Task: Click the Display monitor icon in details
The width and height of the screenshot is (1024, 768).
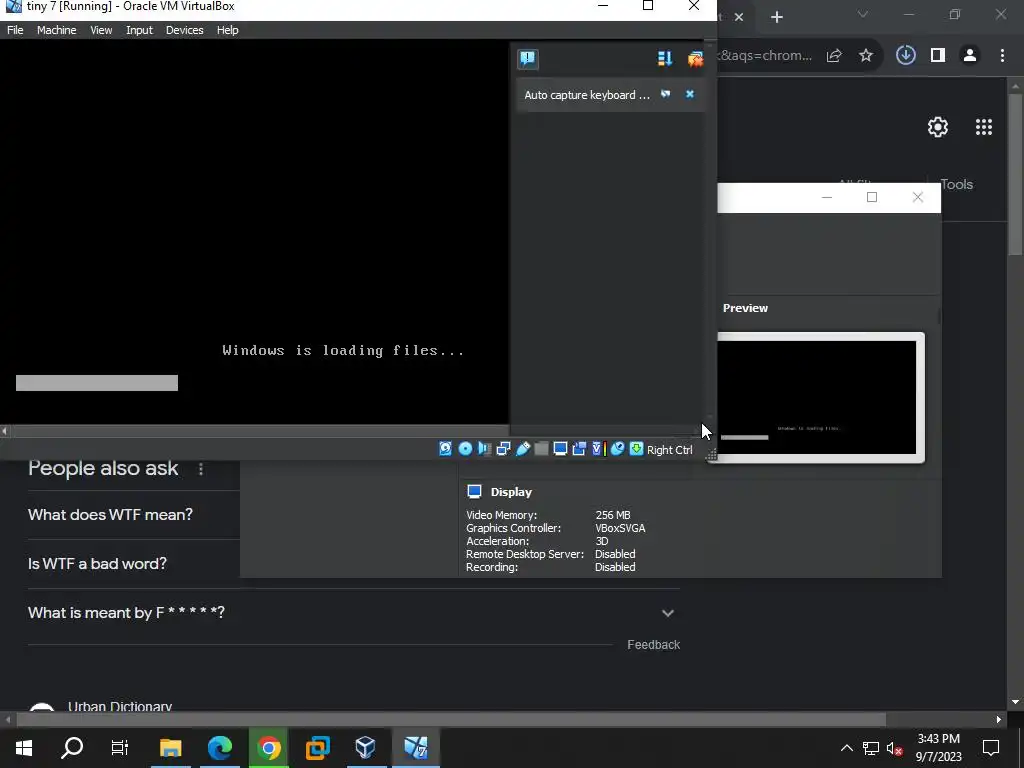Action: pyautogui.click(x=475, y=492)
